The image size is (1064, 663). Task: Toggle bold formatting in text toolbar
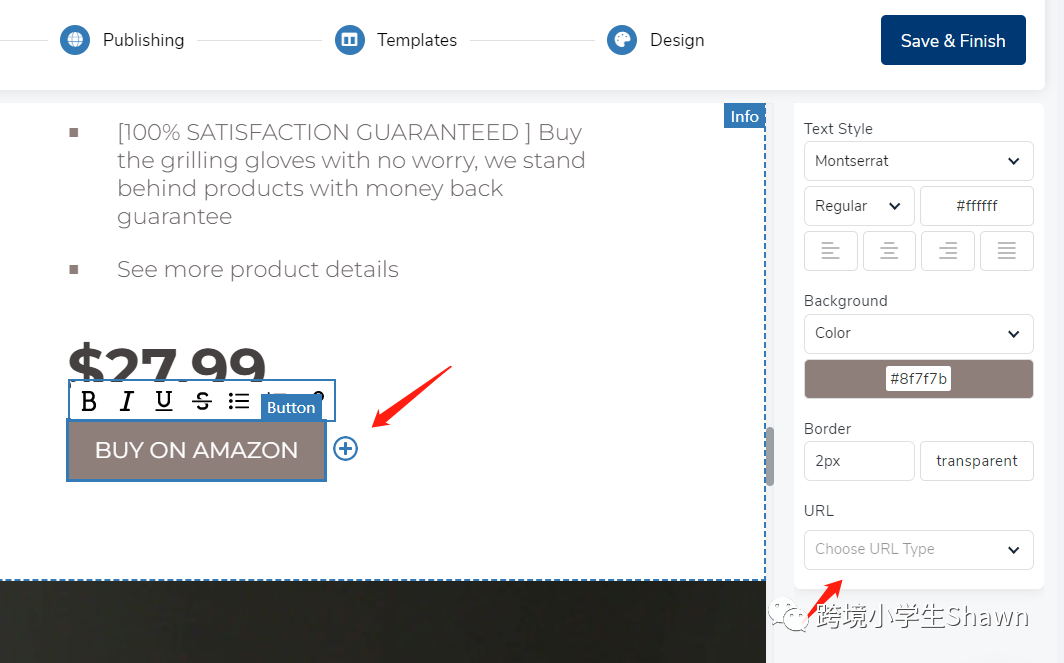click(x=88, y=401)
